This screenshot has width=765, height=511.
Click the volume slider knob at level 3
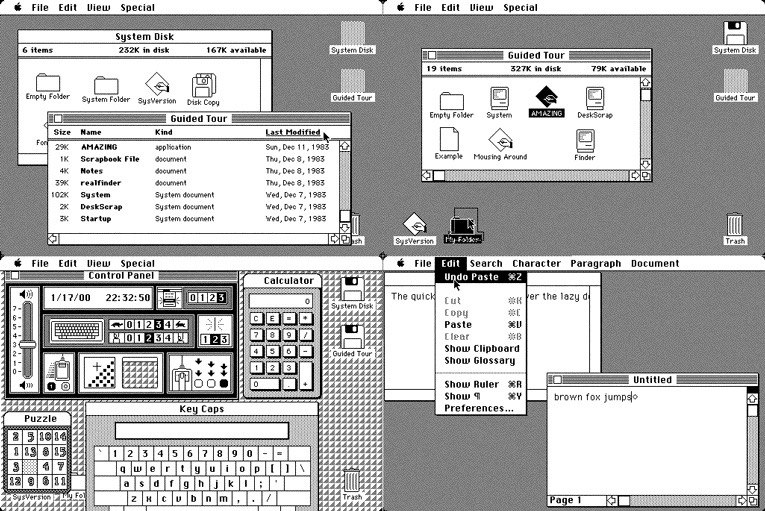pos(27,345)
